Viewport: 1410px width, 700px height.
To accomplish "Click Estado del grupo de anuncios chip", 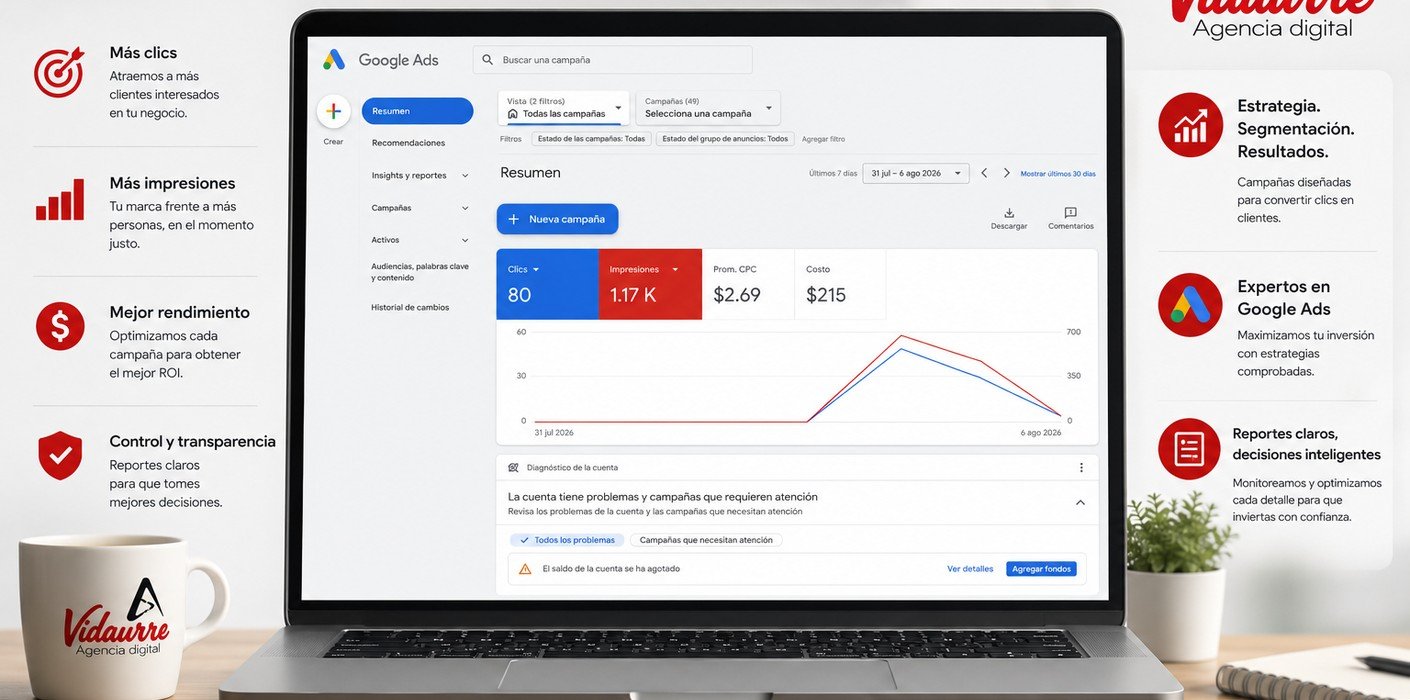I will coord(725,139).
